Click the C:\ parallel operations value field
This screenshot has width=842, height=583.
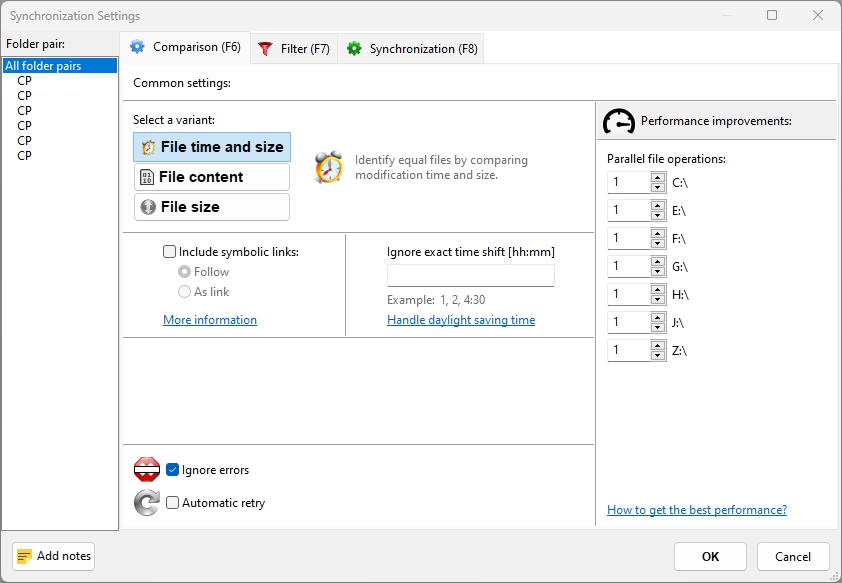(x=629, y=183)
